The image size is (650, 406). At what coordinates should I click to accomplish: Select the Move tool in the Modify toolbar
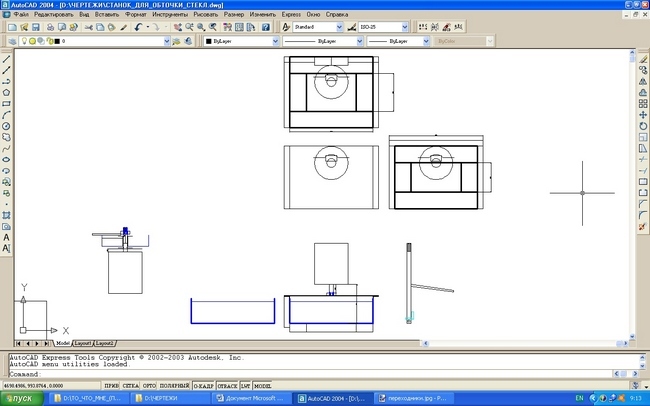click(643, 115)
